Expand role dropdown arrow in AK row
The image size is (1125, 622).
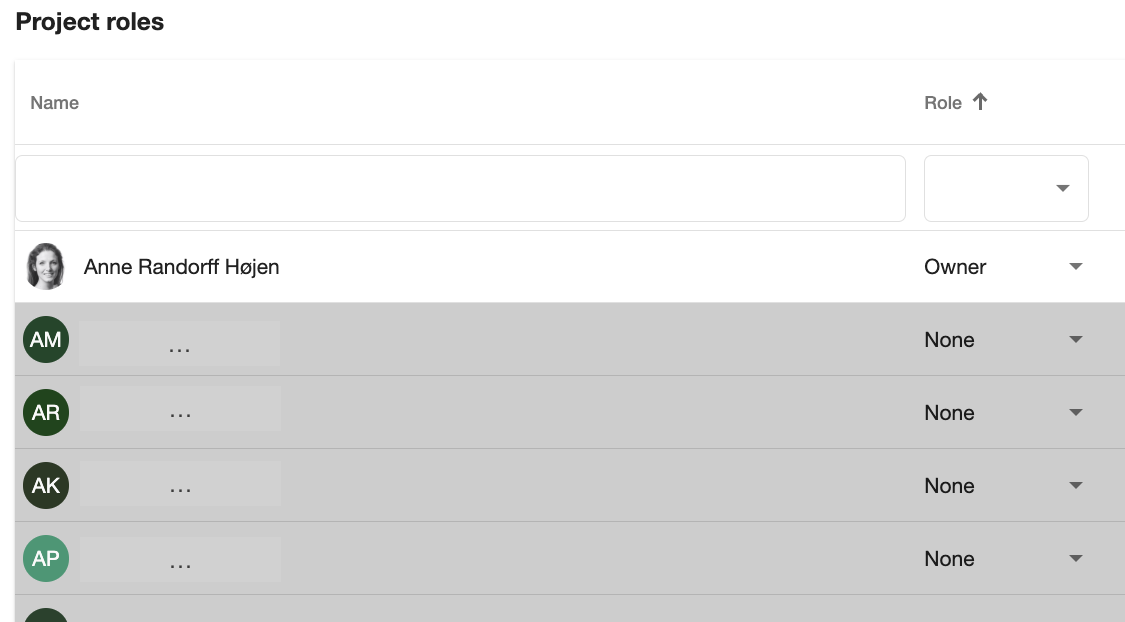coord(1075,486)
